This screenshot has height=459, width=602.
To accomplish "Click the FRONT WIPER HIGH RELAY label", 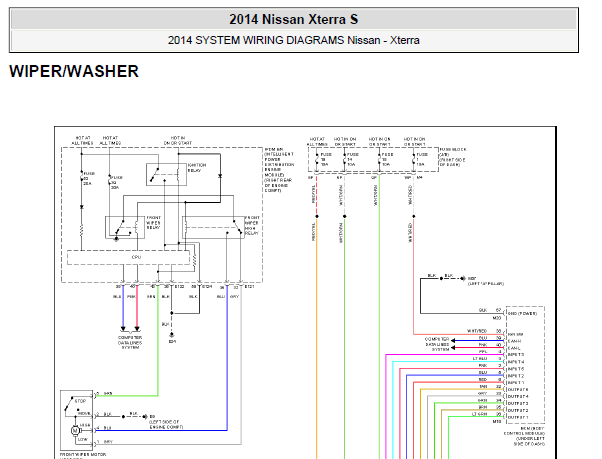I will [252, 225].
